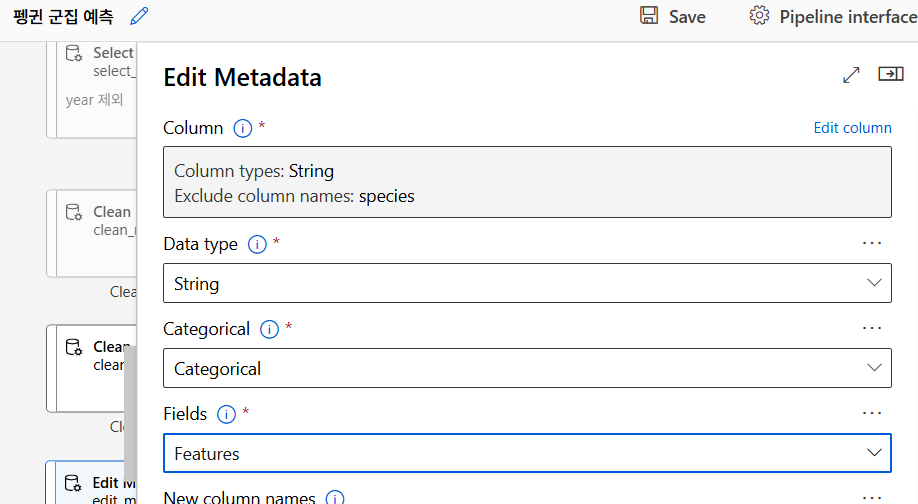918x504 pixels.
Task: Show the info tooltip for Data type
Action: 257,244
